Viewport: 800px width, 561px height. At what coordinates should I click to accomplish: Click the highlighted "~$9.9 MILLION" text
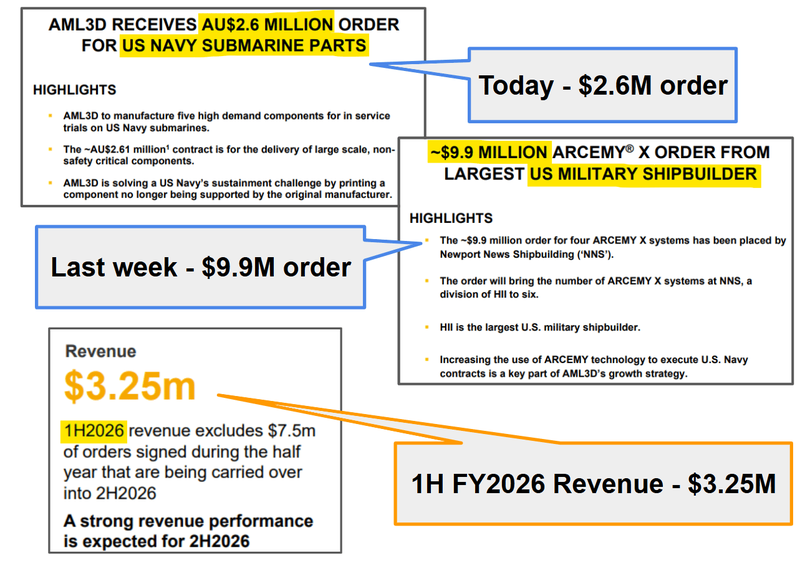click(x=487, y=152)
